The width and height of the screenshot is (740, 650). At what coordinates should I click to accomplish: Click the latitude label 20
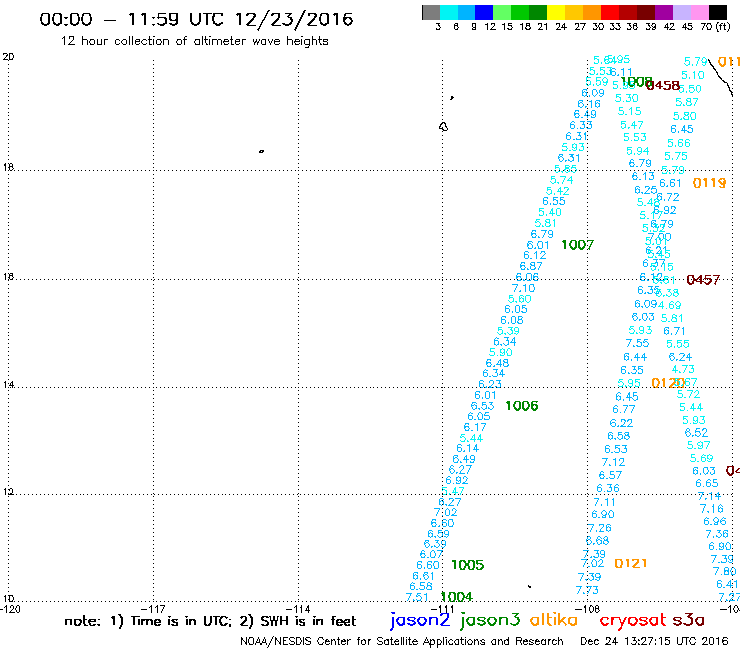8,57
